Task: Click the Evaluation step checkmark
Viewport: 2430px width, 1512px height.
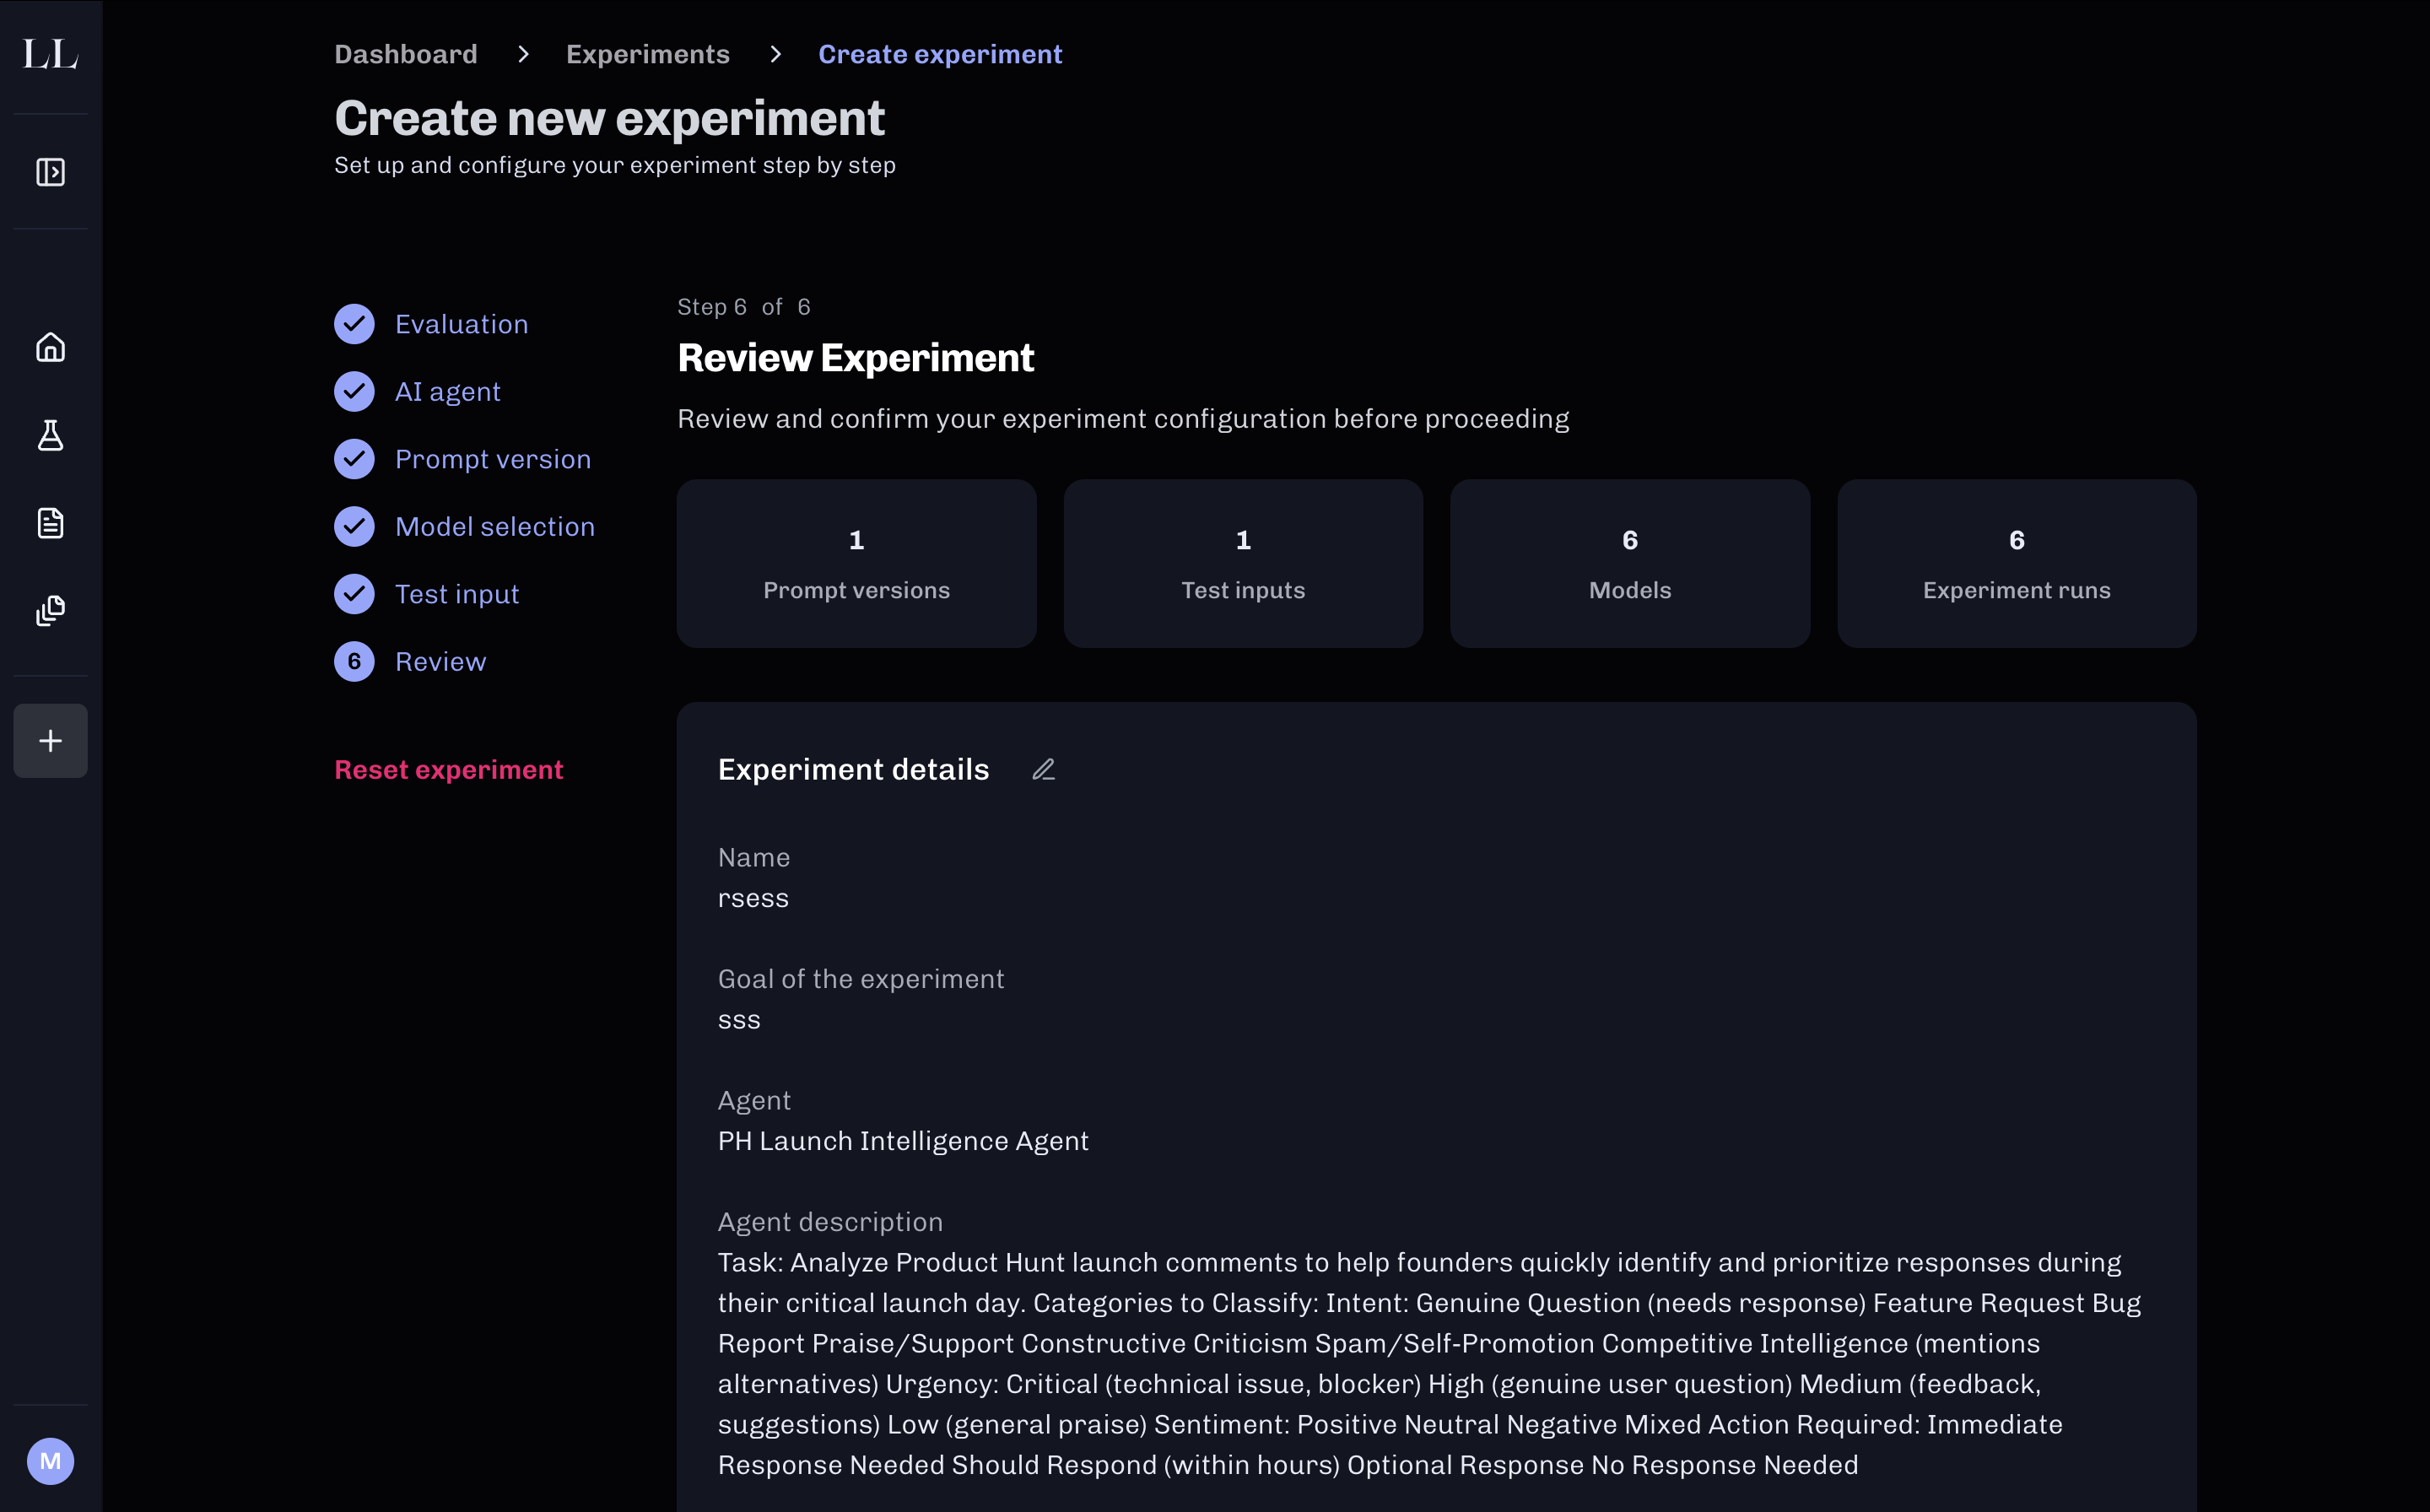Action: [x=354, y=324]
